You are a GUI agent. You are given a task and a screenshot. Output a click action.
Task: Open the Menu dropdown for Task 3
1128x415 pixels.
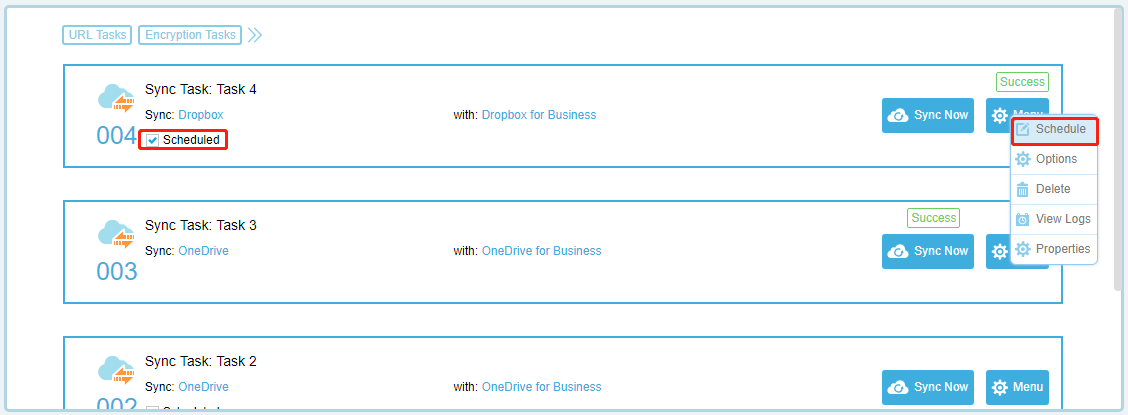click(997, 251)
